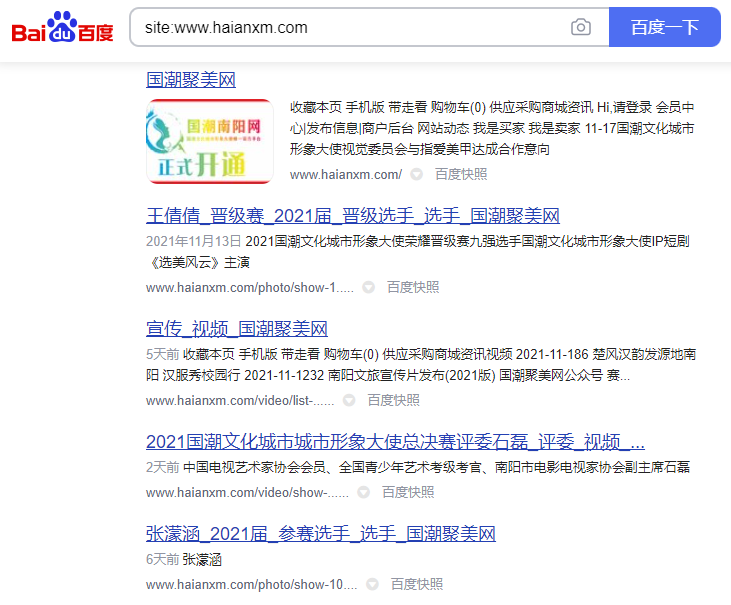This screenshot has width=731, height=605.
Task: Click the Baidu logo
Action: (62, 28)
